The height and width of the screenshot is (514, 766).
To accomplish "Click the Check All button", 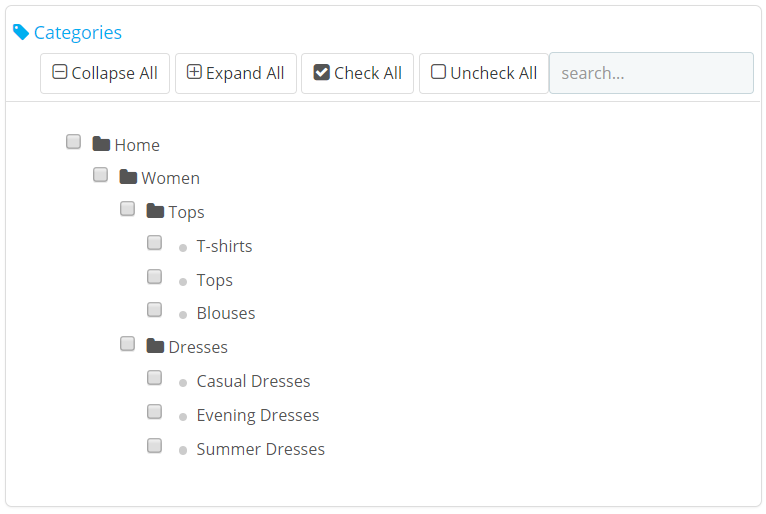I will tap(357, 73).
